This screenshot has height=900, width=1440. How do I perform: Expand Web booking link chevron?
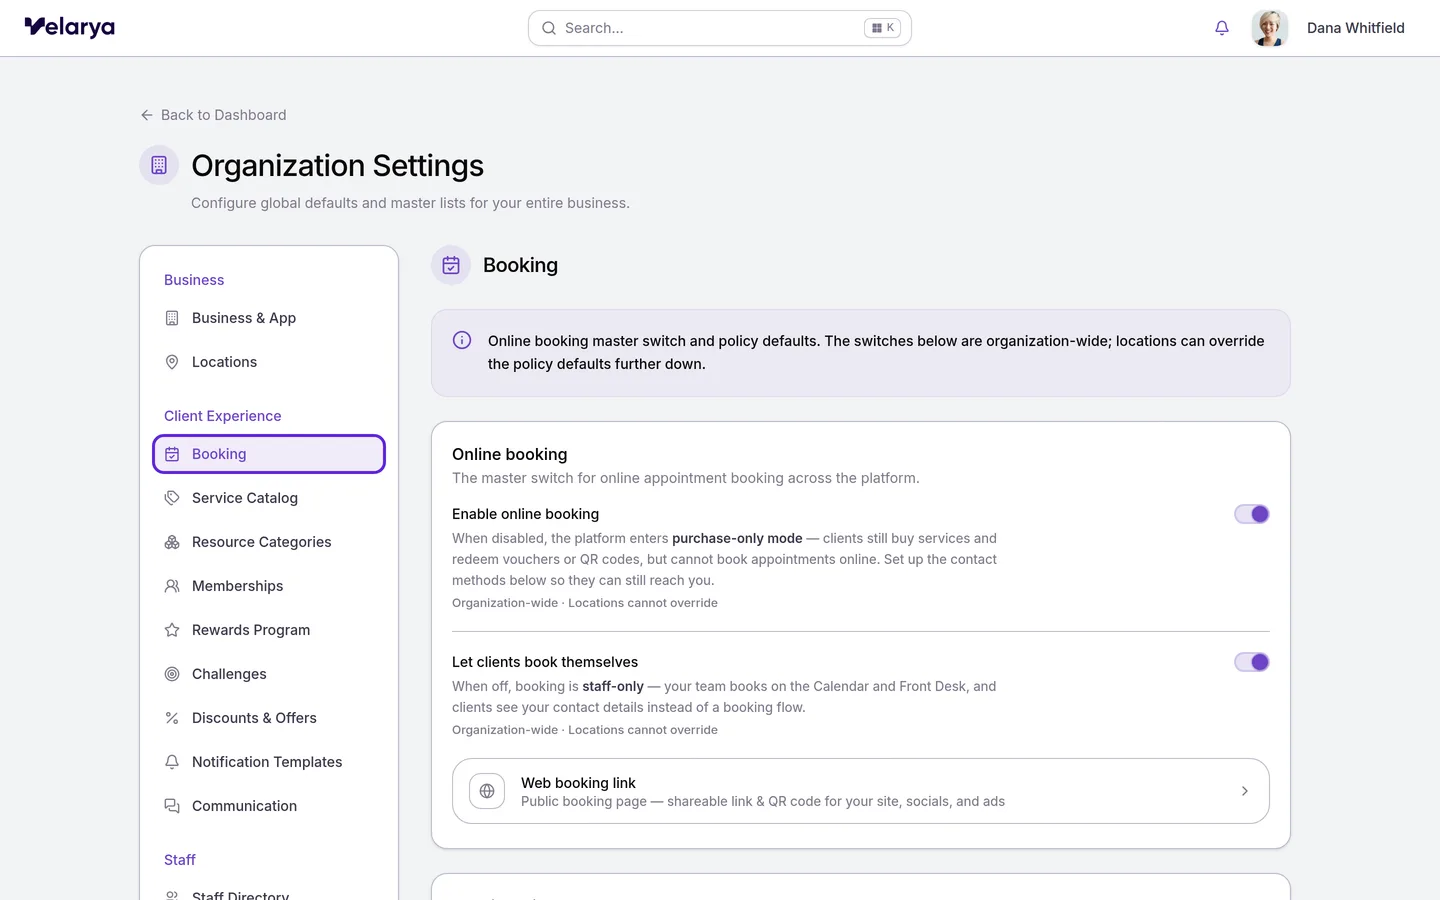pyautogui.click(x=1245, y=791)
